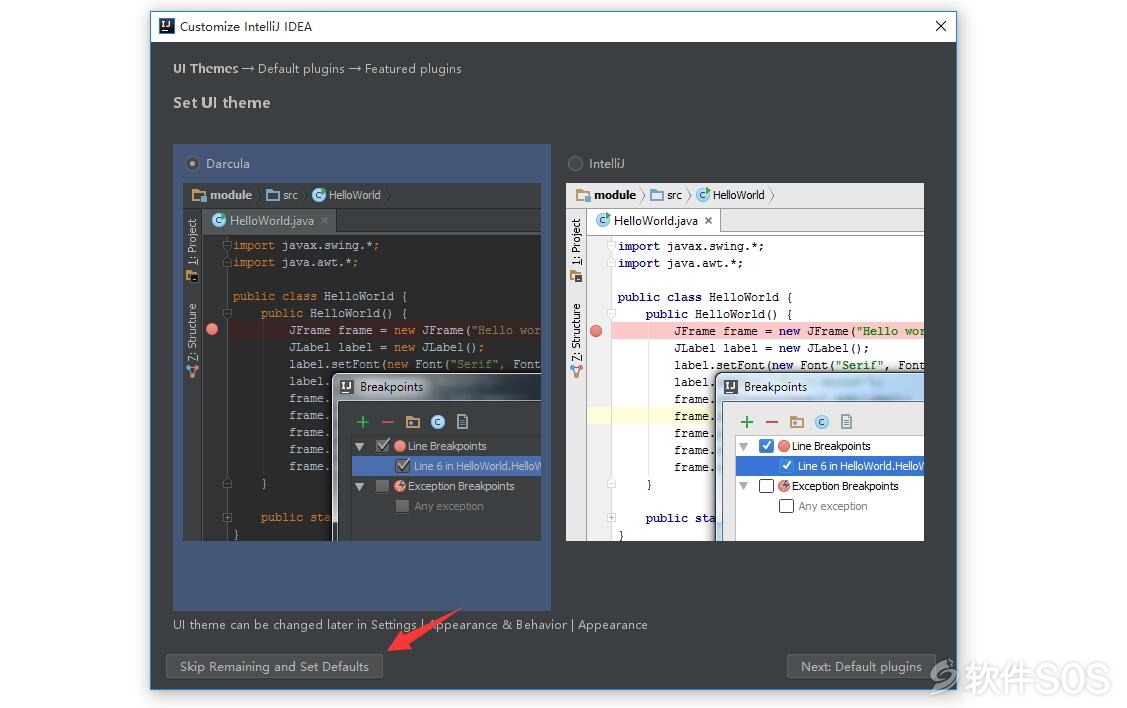This screenshot has height=708, width=1127.
Task: Close HelloWorld.java tab in IntelliJ preview
Action: click(x=709, y=221)
